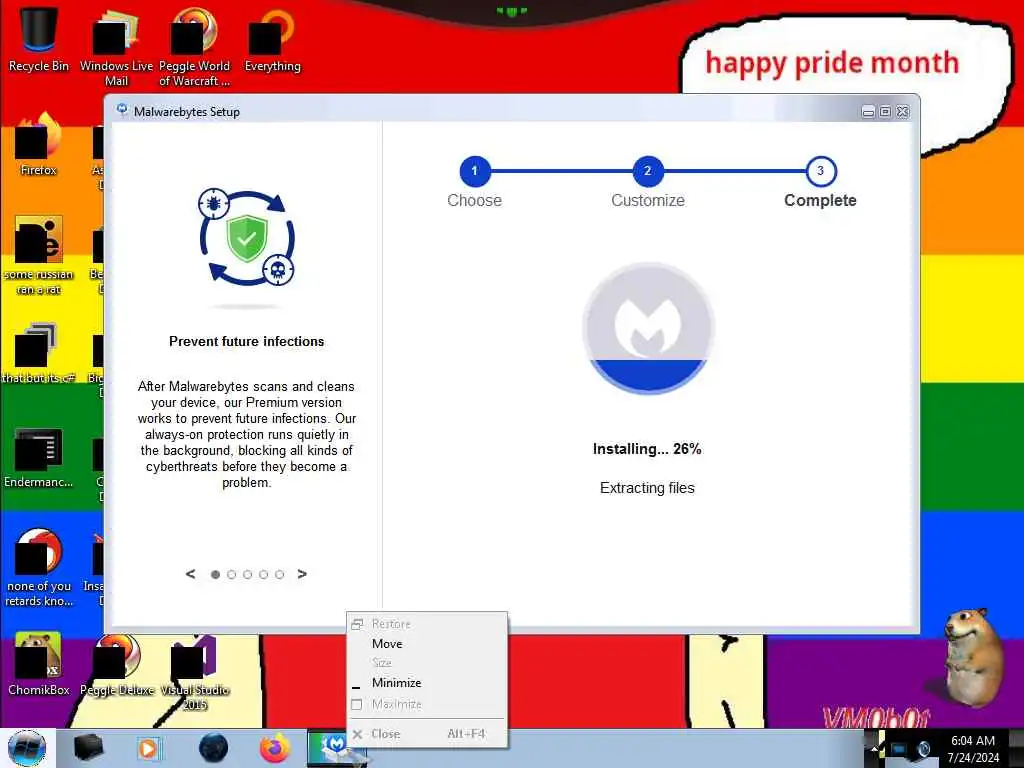The height and width of the screenshot is (768, 1024).
Task: Select Restore in the window menu
Action: (x=427, y=624)
